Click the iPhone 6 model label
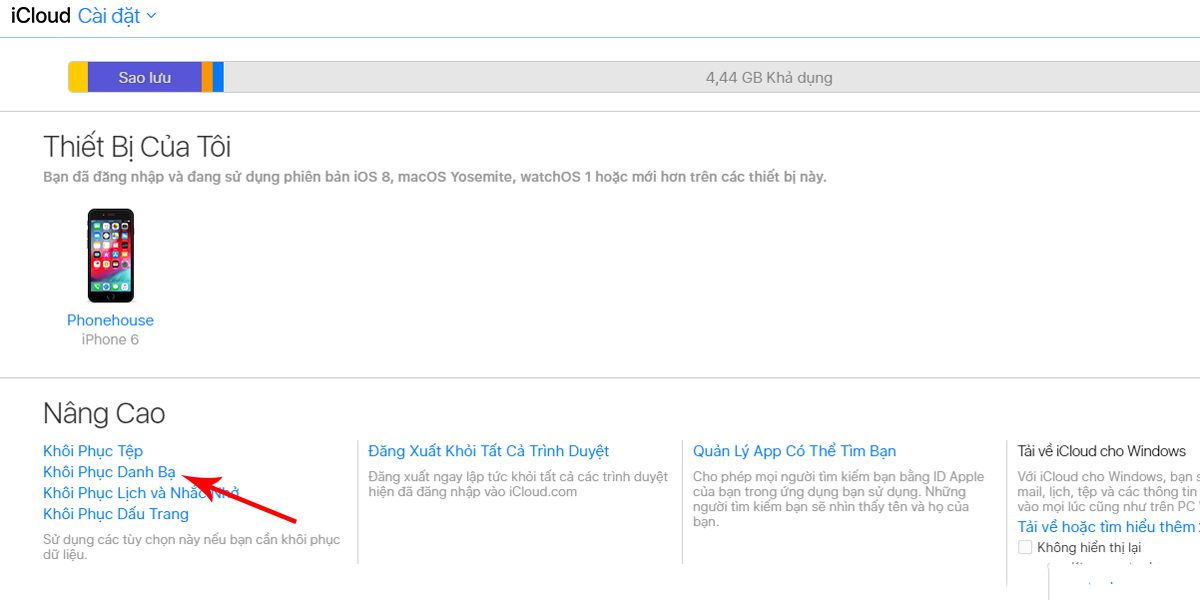This screenshot has width=1200, height=600. point(110,340)
